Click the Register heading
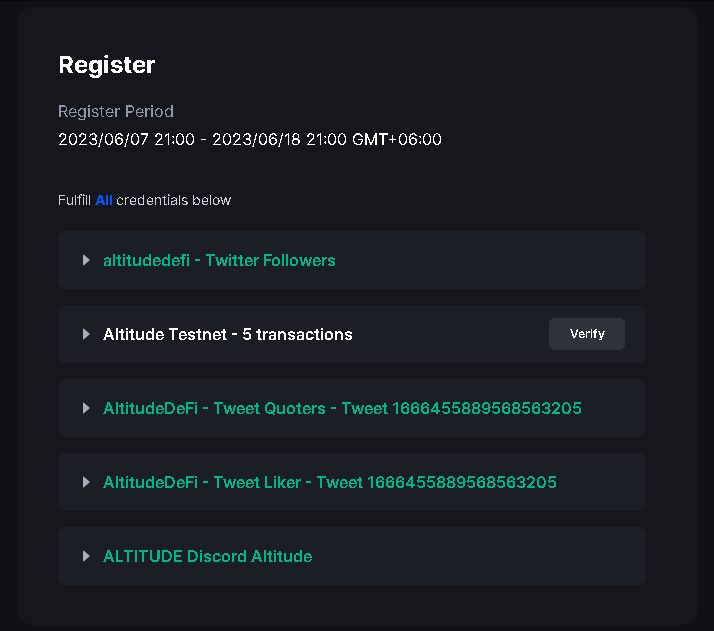 click(106, 65)
